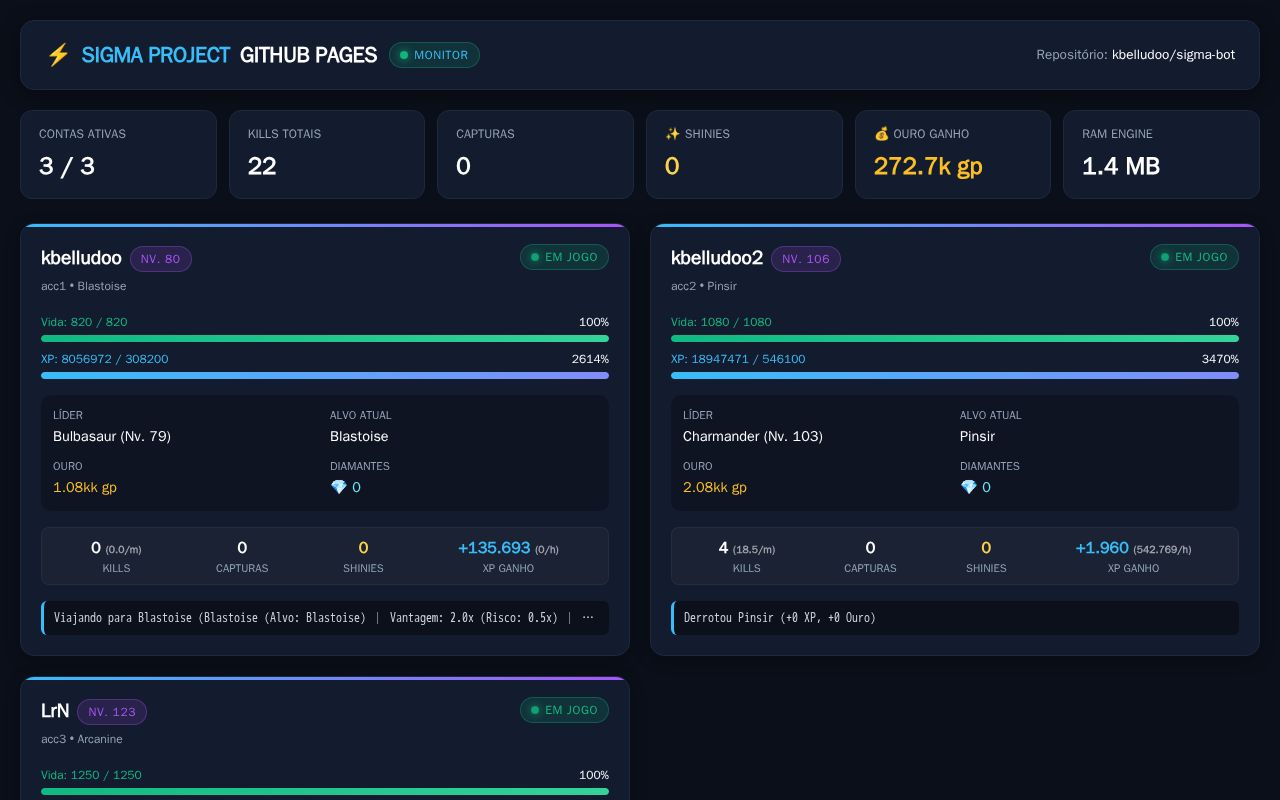Screen dimensions: 1280x800
Task: Click the SIGMA PROJECT title
Action: click(x=155, y=55)
